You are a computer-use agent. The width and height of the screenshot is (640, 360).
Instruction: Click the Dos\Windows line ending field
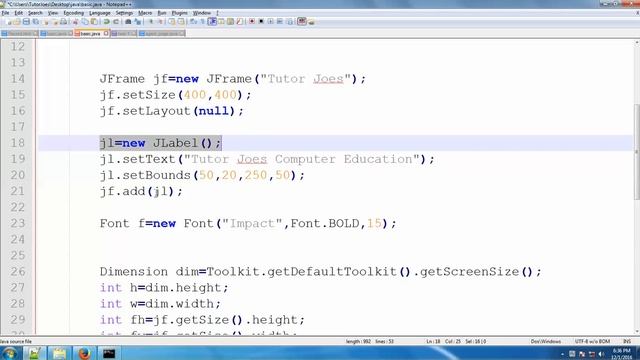click(x=546, y=341)
